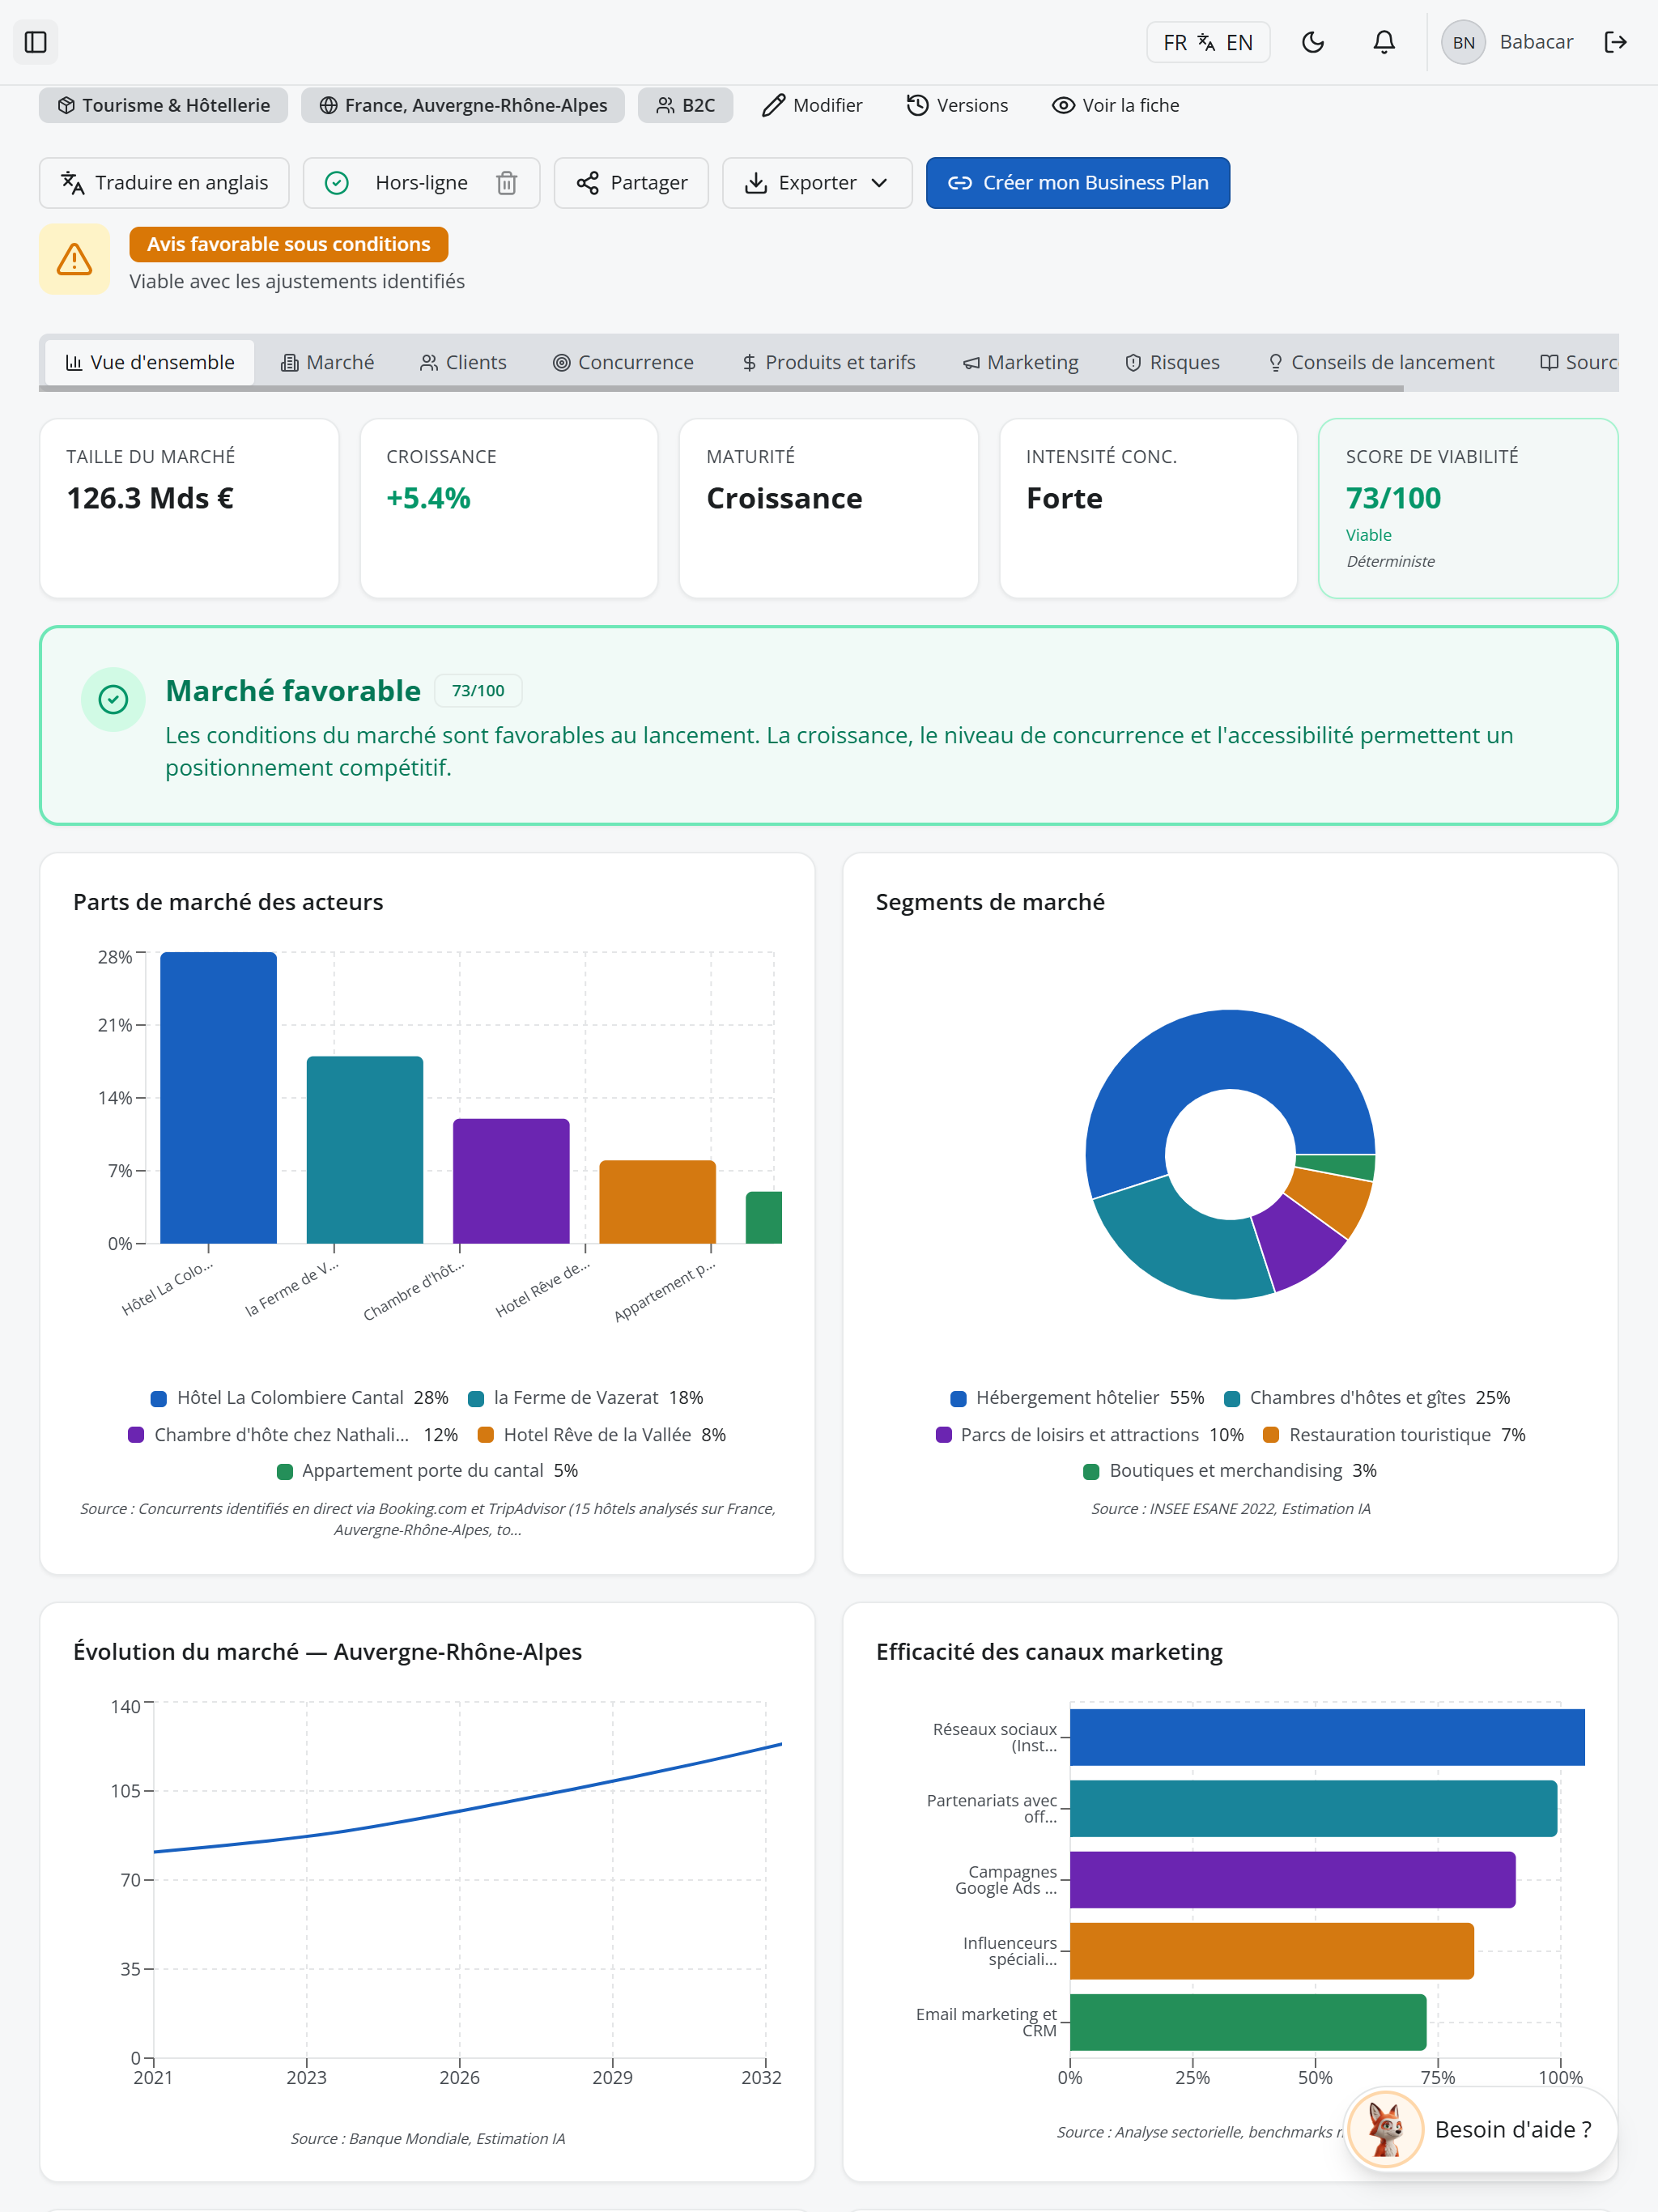Click Créer mon Business Plan button
The image size is (1658, 2212).
1078,183
